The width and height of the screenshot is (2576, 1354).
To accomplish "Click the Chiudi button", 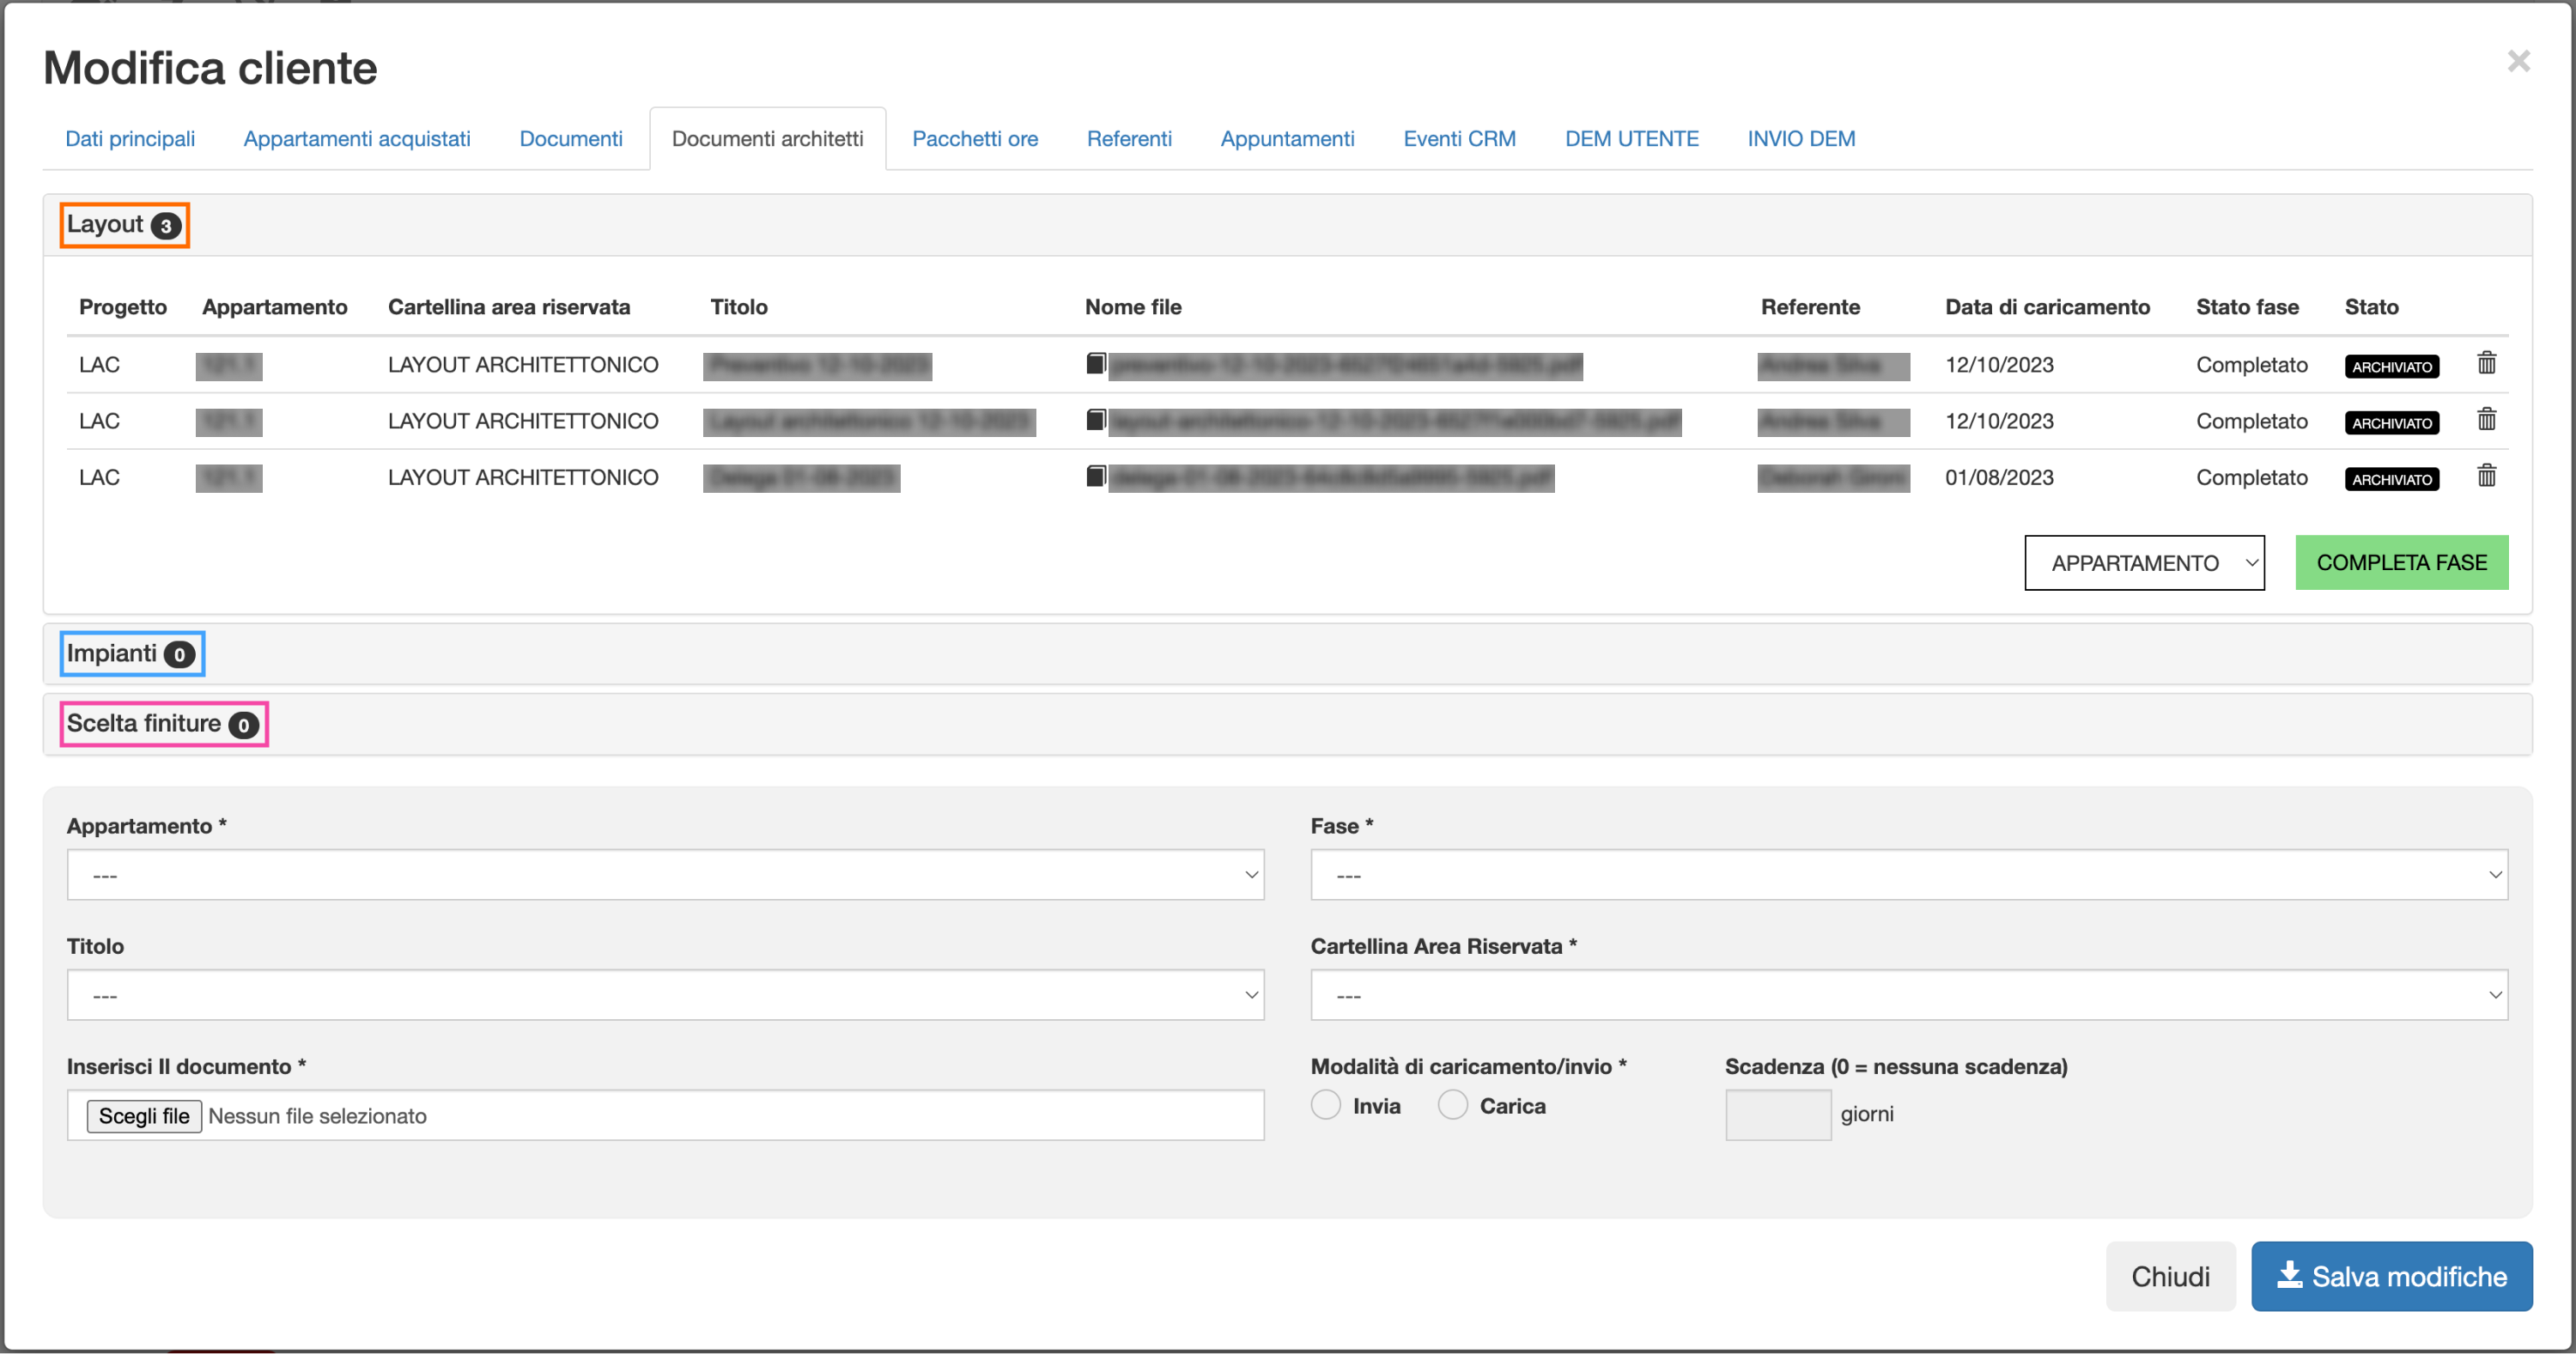I will pyautogui.click(x=2170, y=1276).
